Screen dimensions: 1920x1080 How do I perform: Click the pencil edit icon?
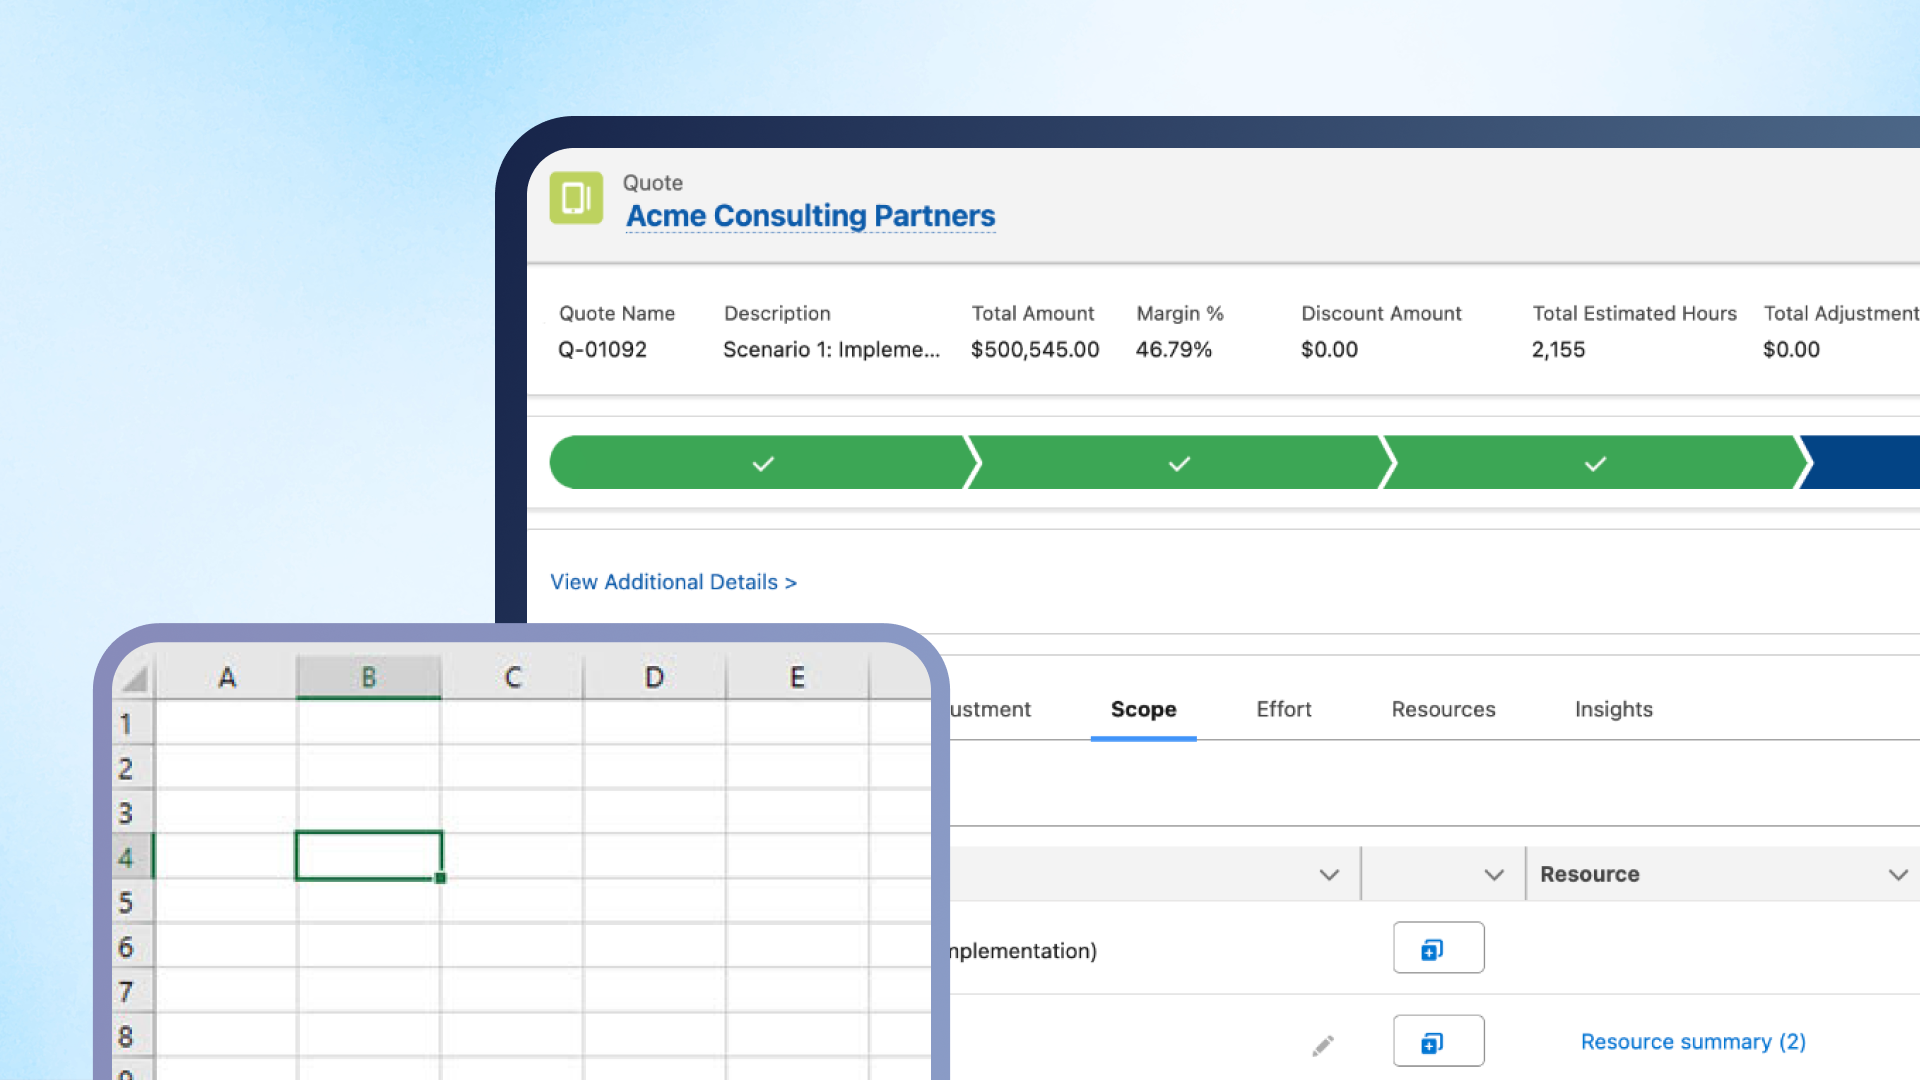click(1323, 1046)
